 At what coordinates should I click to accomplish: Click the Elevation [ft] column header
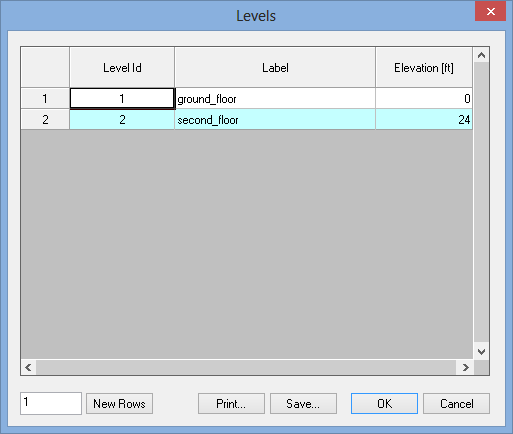point(424,68)
